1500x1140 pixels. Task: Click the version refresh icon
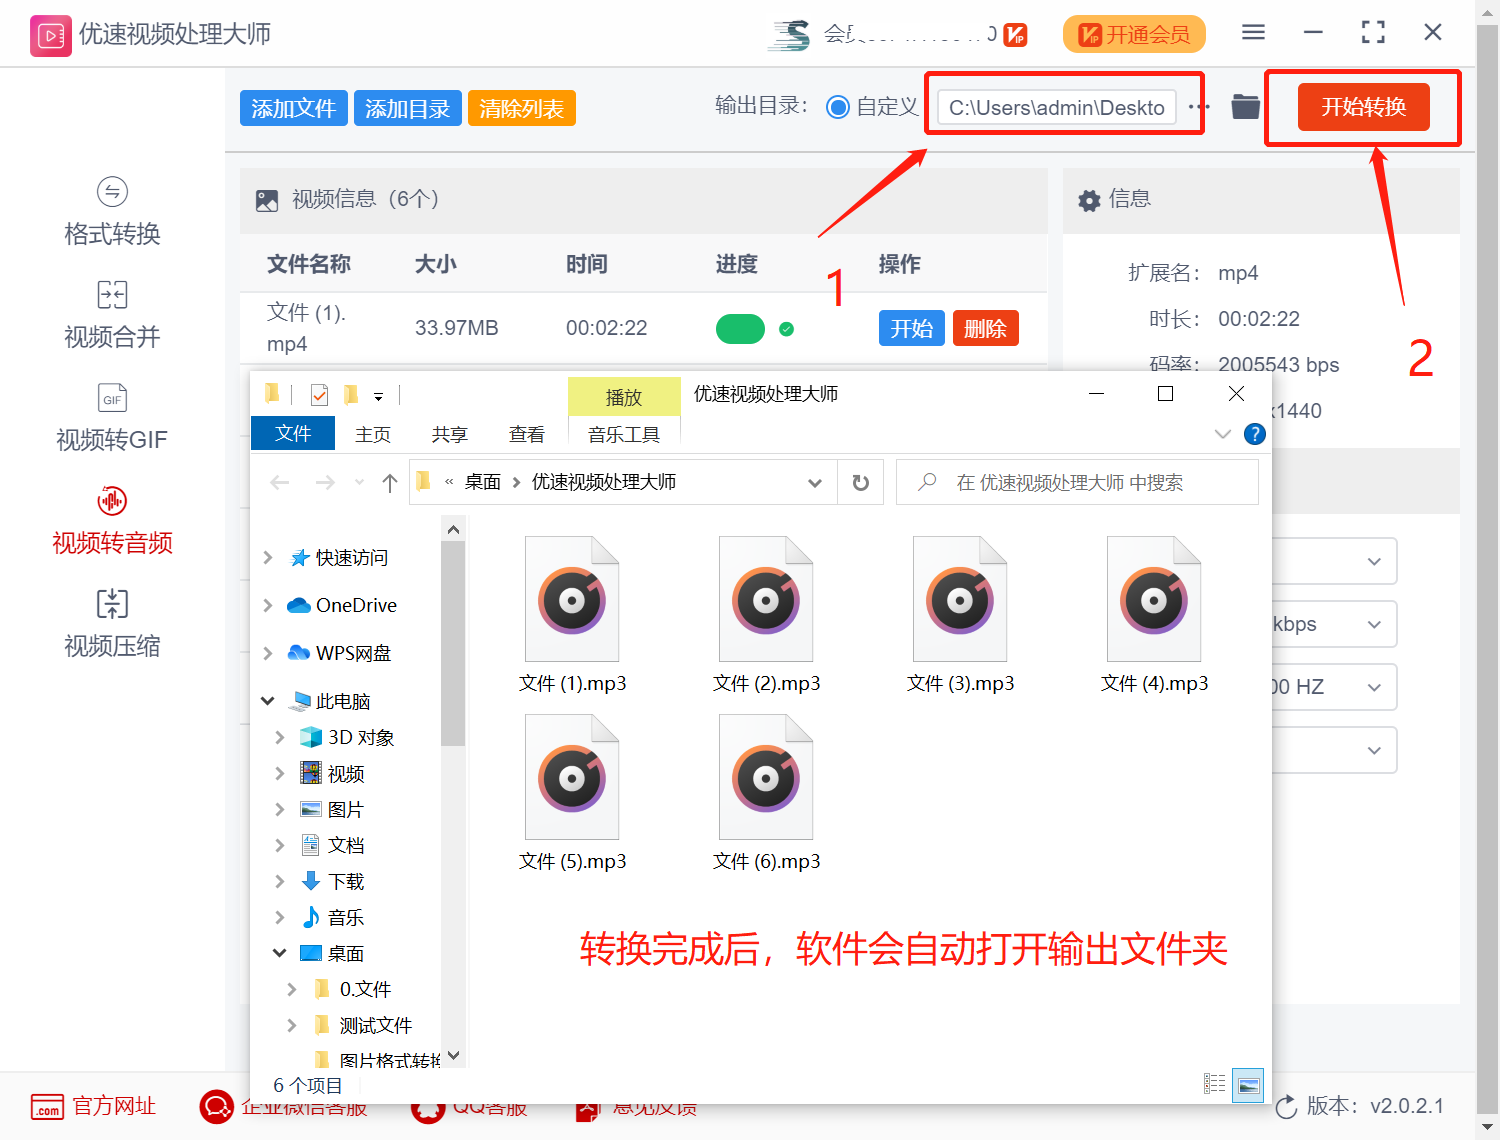[x=1286, y=1106]
